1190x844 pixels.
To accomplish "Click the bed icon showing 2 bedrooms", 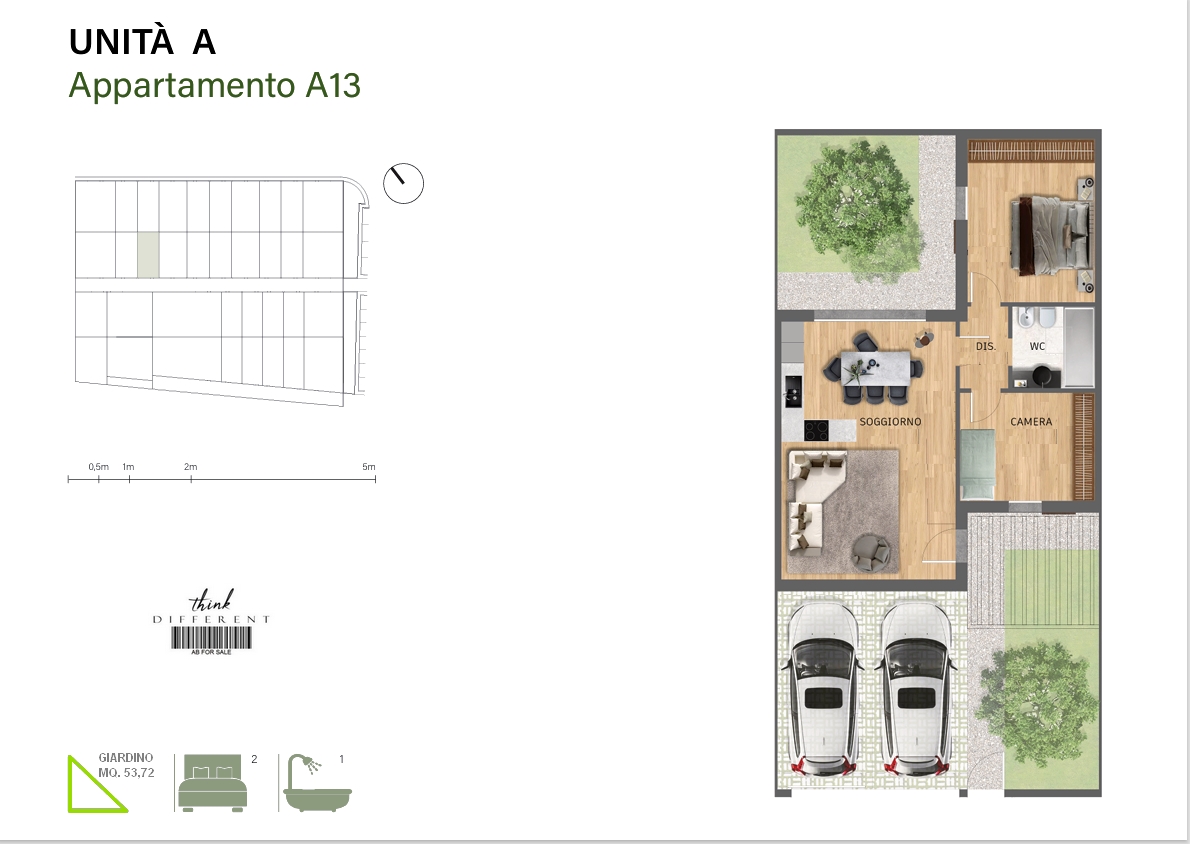I will [x=211, y=784].
